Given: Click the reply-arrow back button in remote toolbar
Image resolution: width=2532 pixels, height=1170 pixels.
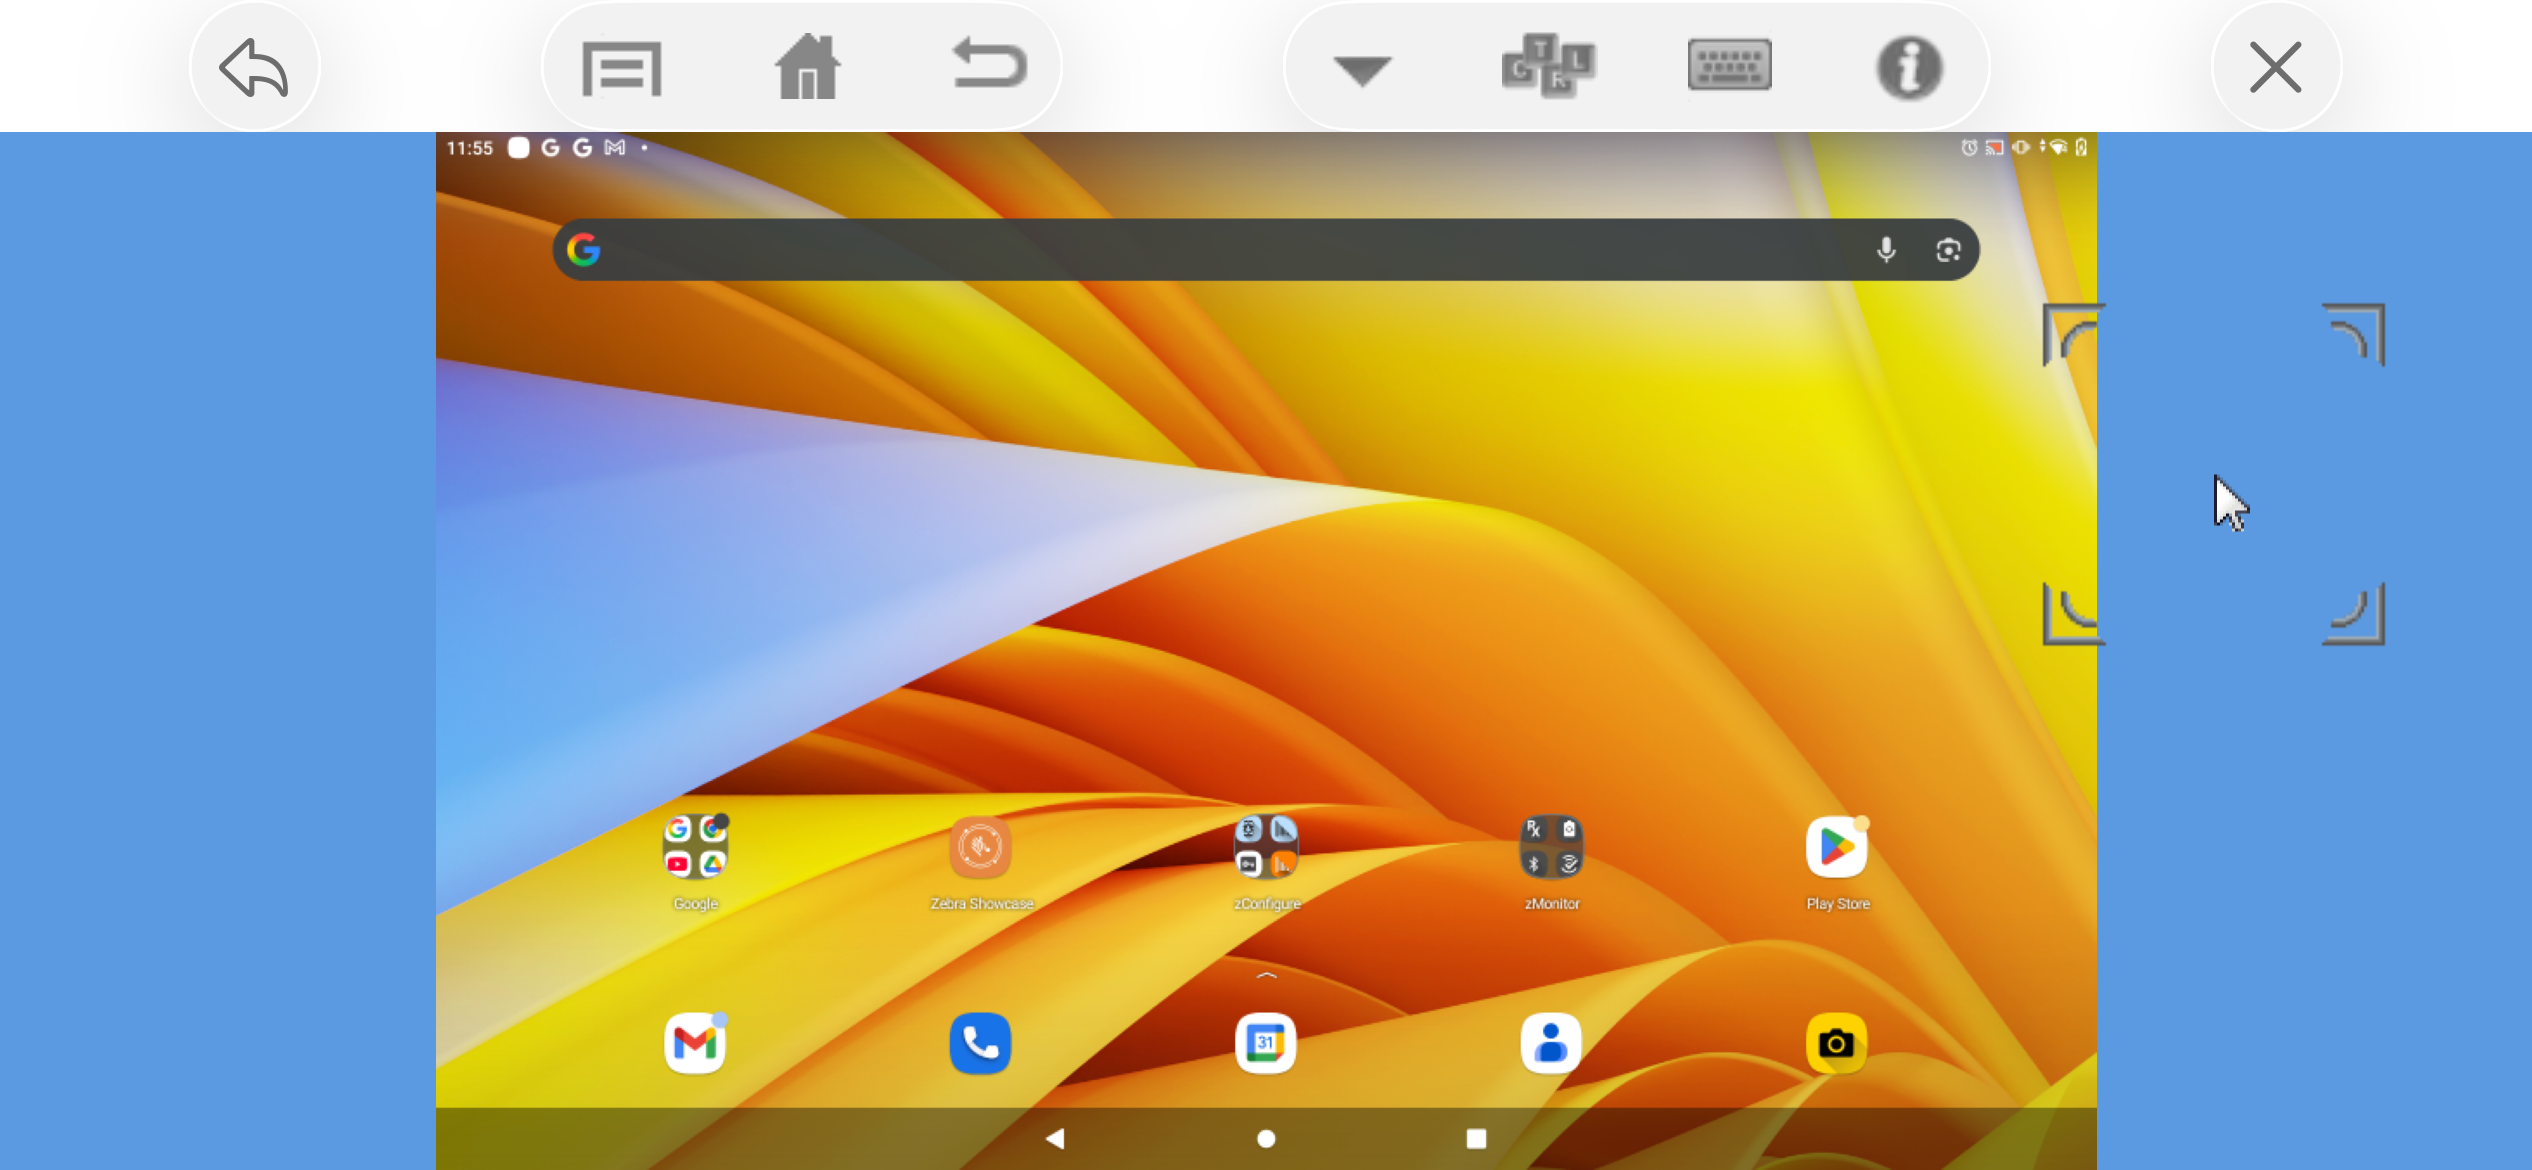Looking at the screenshot, I should [254, 67].
